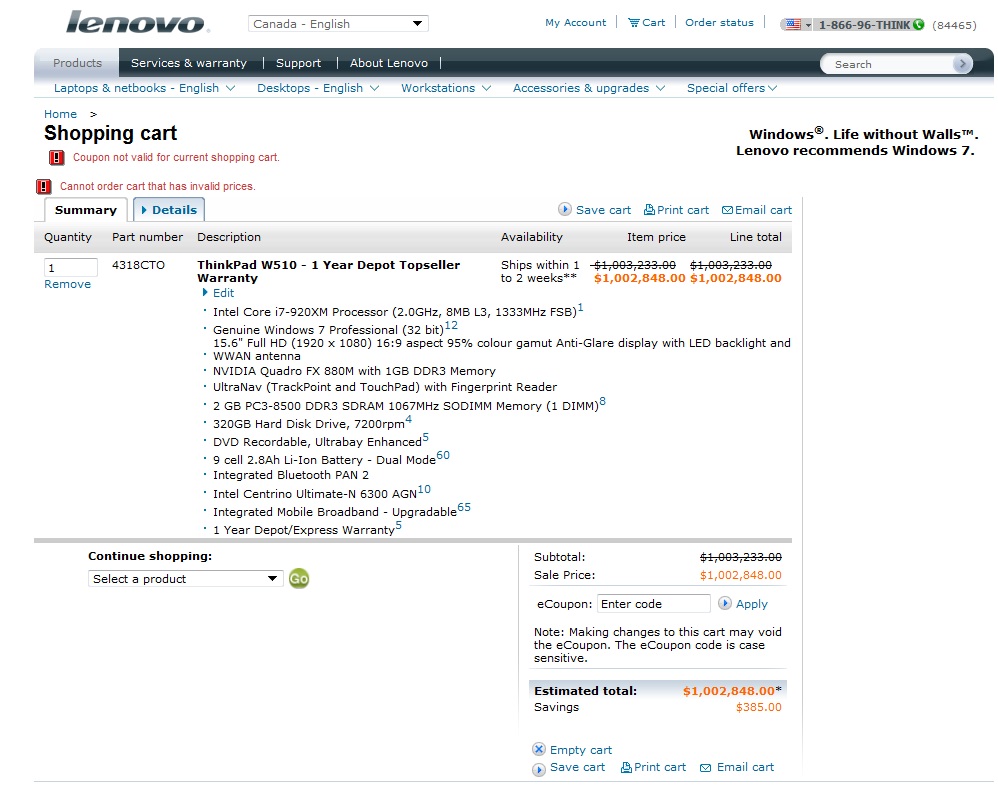
Task: Click the 1-866-96-THINK phone number
Action: [864, 25]
